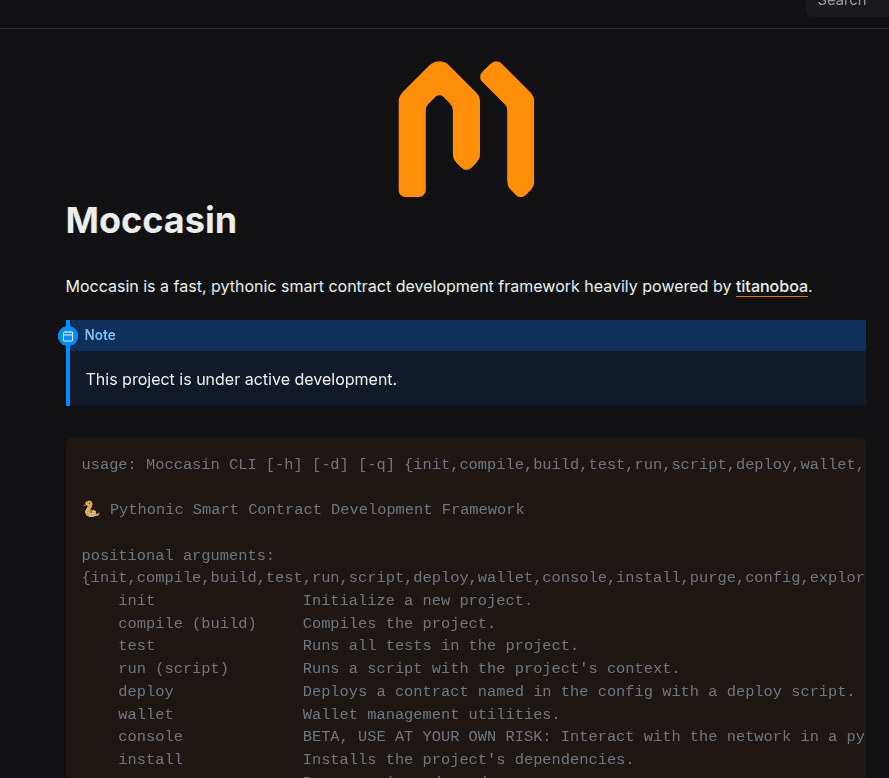Open the titanoboa link
This screenshot has width=889, height=778.
tap(771, 286)
